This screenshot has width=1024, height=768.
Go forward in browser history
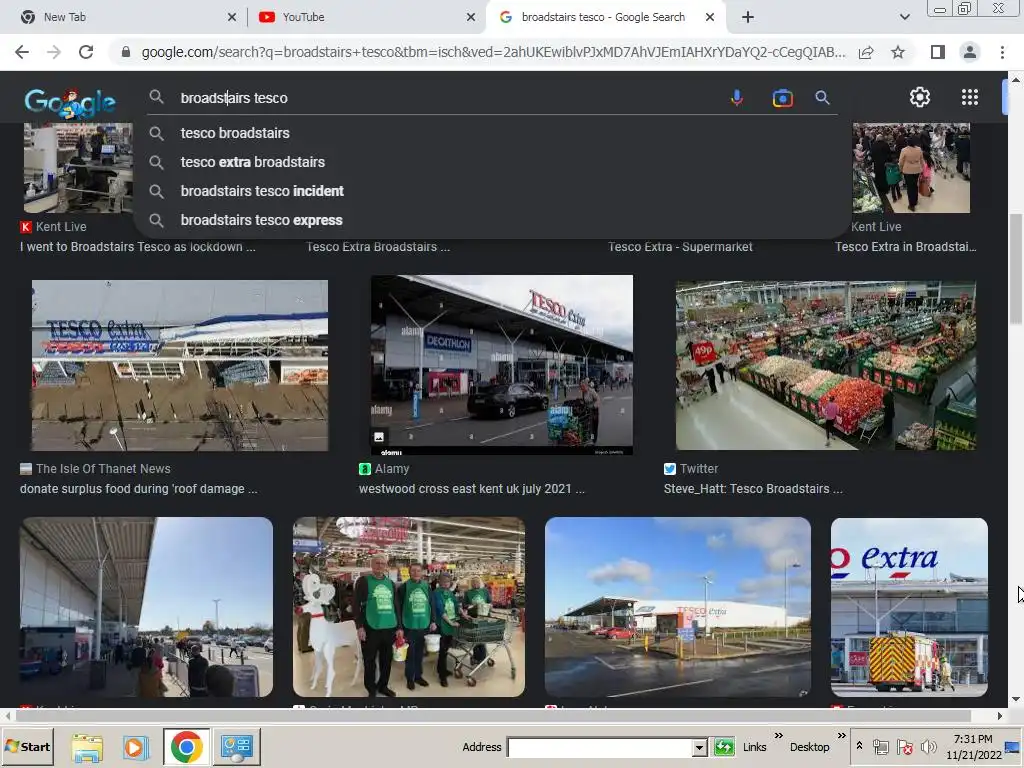pyautogui.click(x=54, y=52)
